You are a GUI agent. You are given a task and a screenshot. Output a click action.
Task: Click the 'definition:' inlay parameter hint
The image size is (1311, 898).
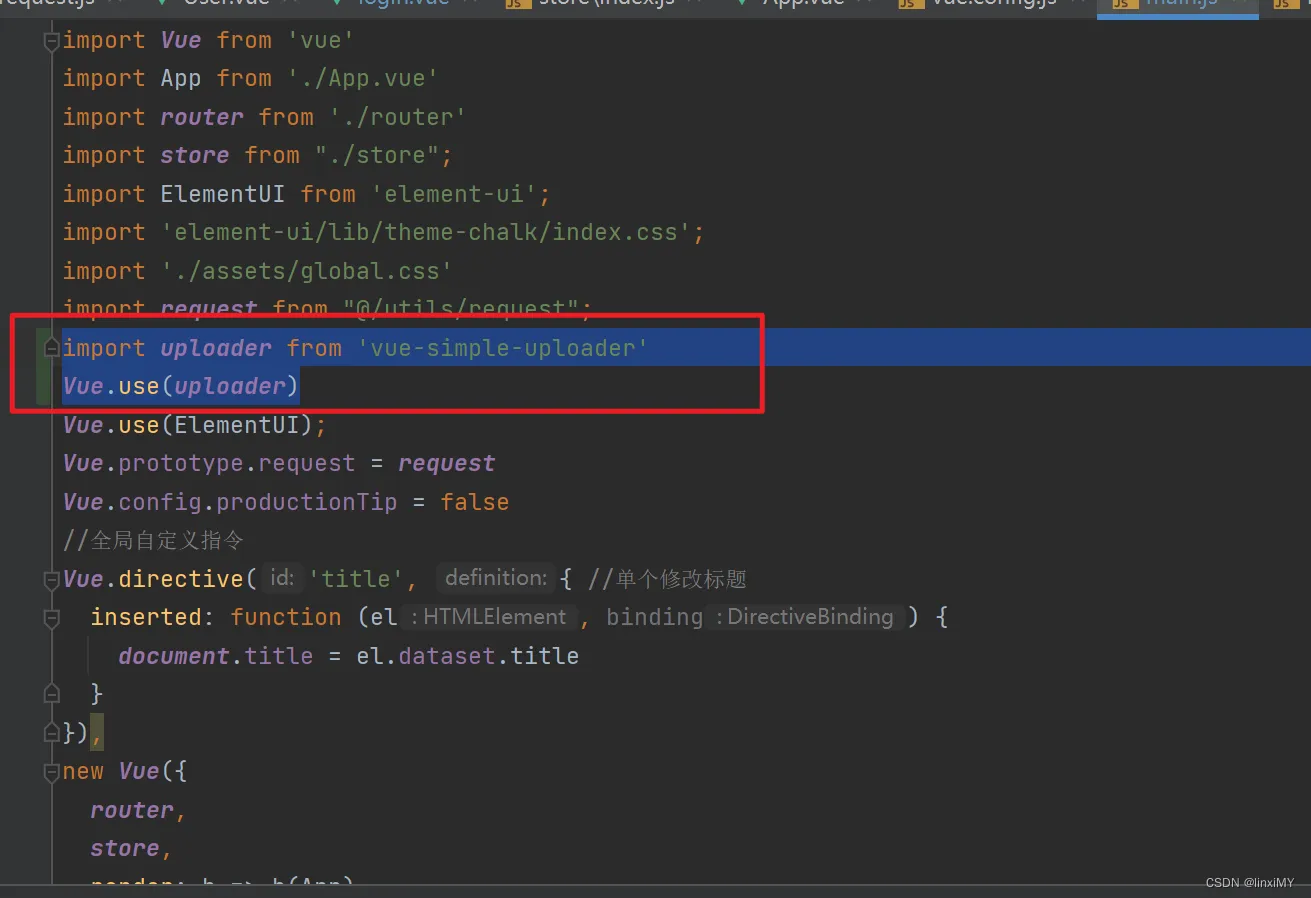pos(496,578)
